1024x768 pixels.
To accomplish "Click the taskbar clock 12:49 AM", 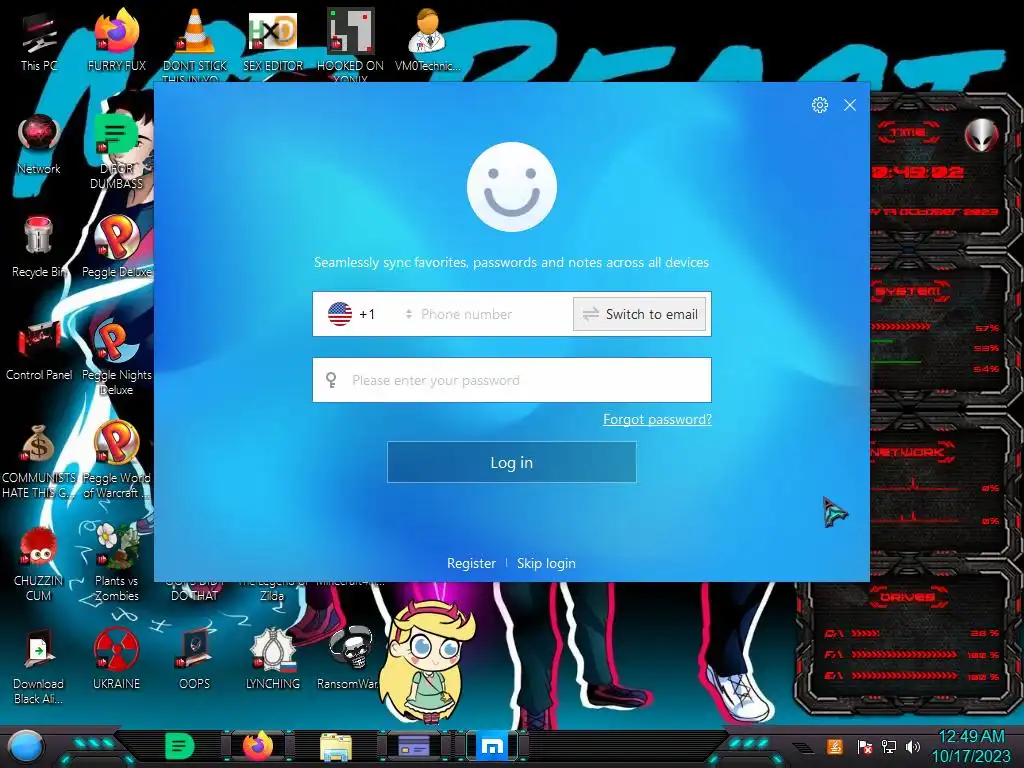I will pos(971,737).
